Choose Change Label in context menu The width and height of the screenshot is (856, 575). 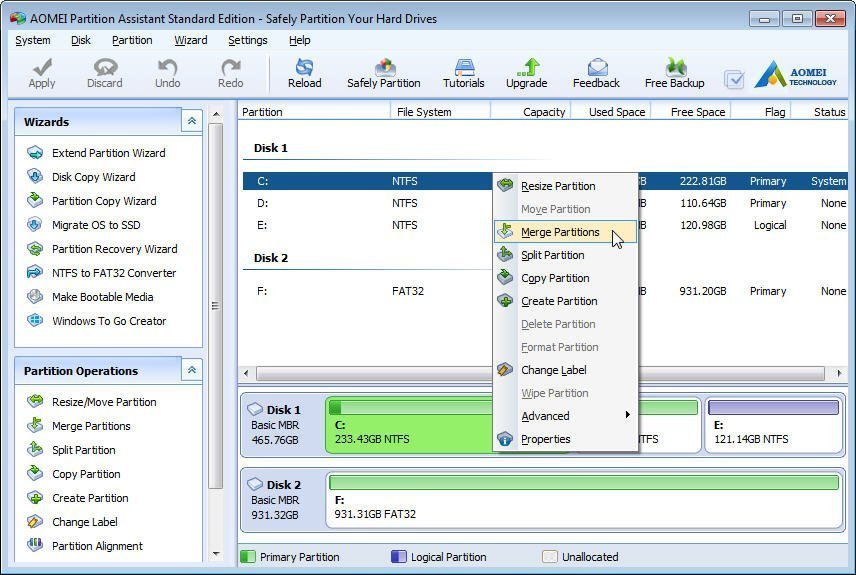tap(565, 370)
